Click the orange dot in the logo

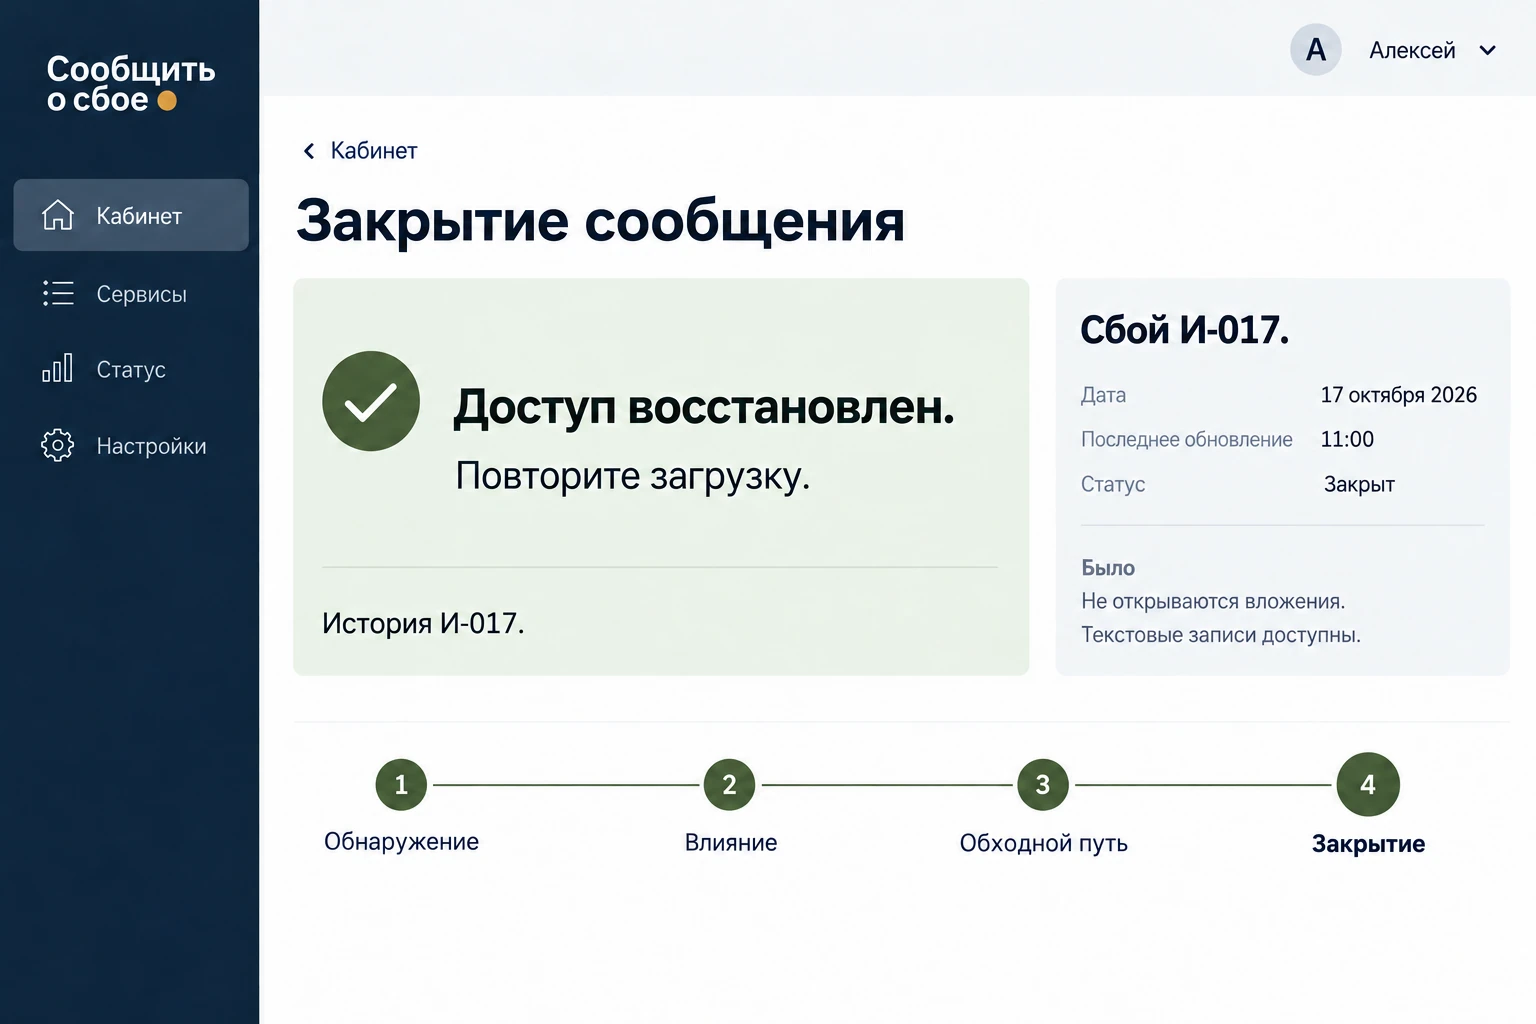point(167,100)
